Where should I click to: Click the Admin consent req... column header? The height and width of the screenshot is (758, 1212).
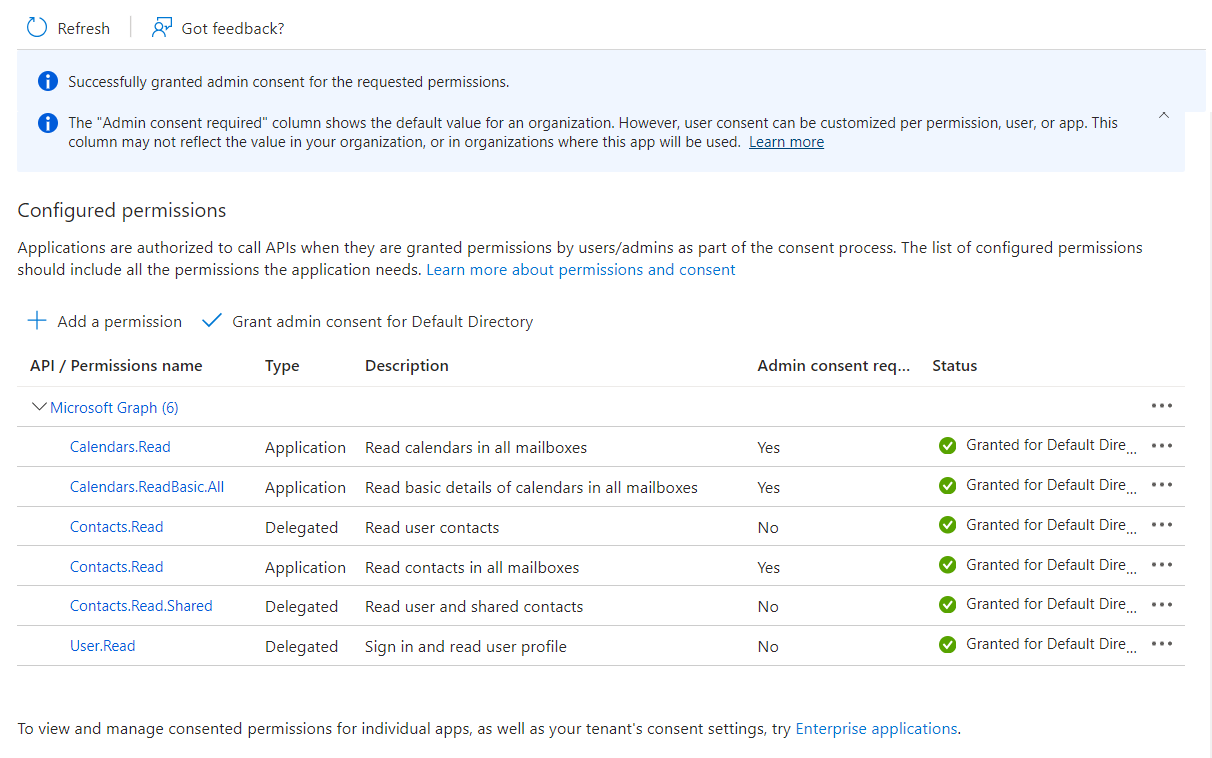tap(834, 366)
